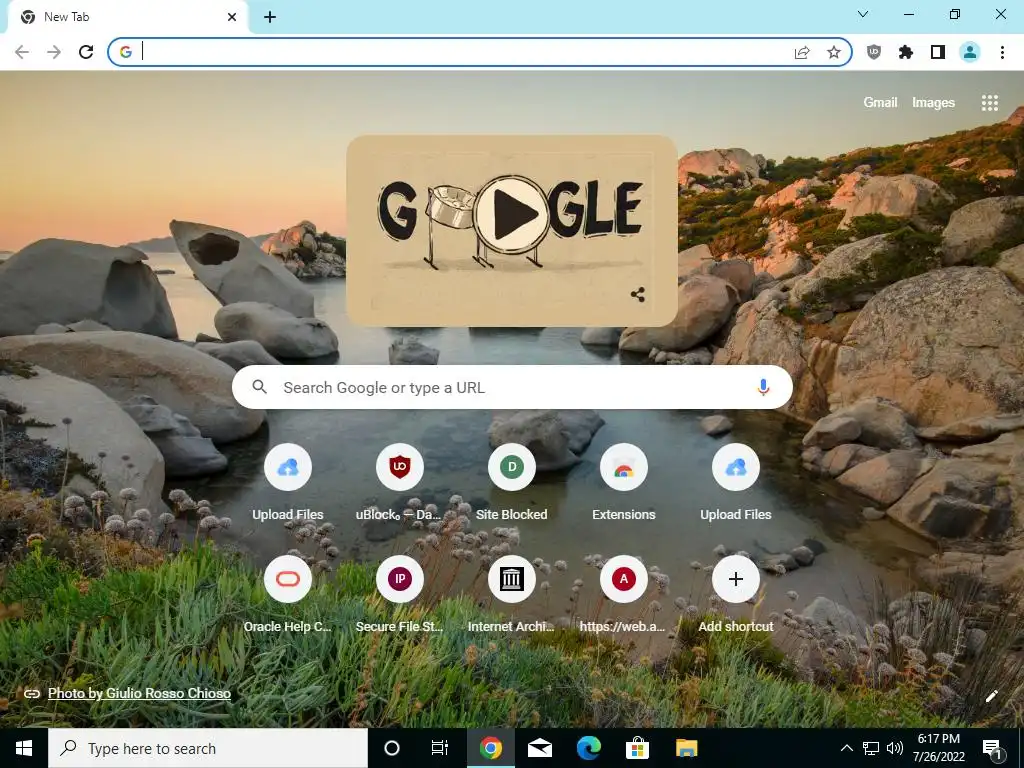The image size is (1024, 768).
Task: Open the Gmail link
Action: coord(880,103)
